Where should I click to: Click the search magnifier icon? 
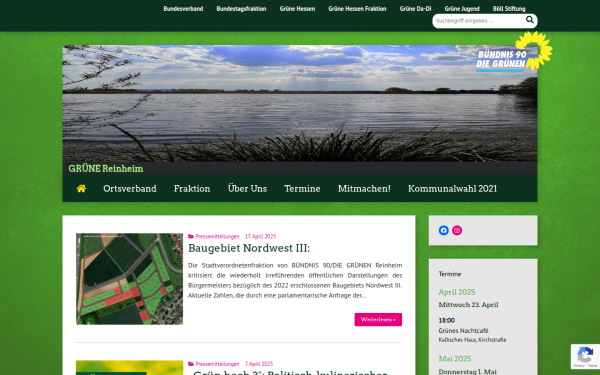[x=530, y=20]
